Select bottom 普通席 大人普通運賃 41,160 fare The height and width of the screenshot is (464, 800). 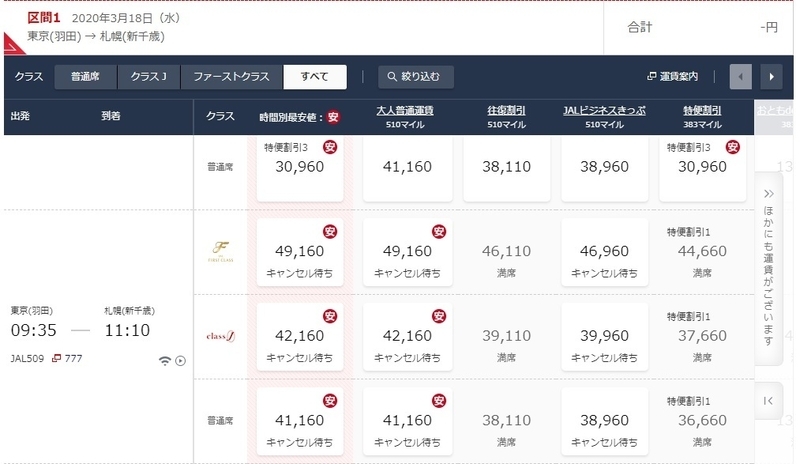407,422
